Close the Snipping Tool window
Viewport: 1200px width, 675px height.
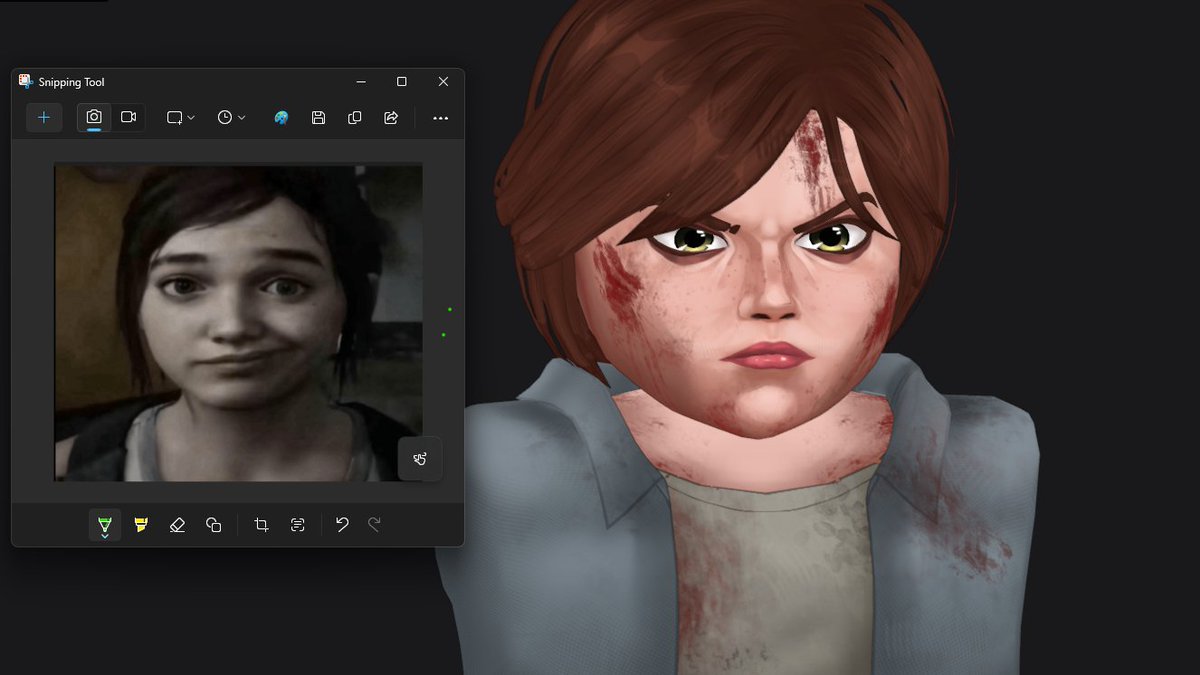point(443,82)
